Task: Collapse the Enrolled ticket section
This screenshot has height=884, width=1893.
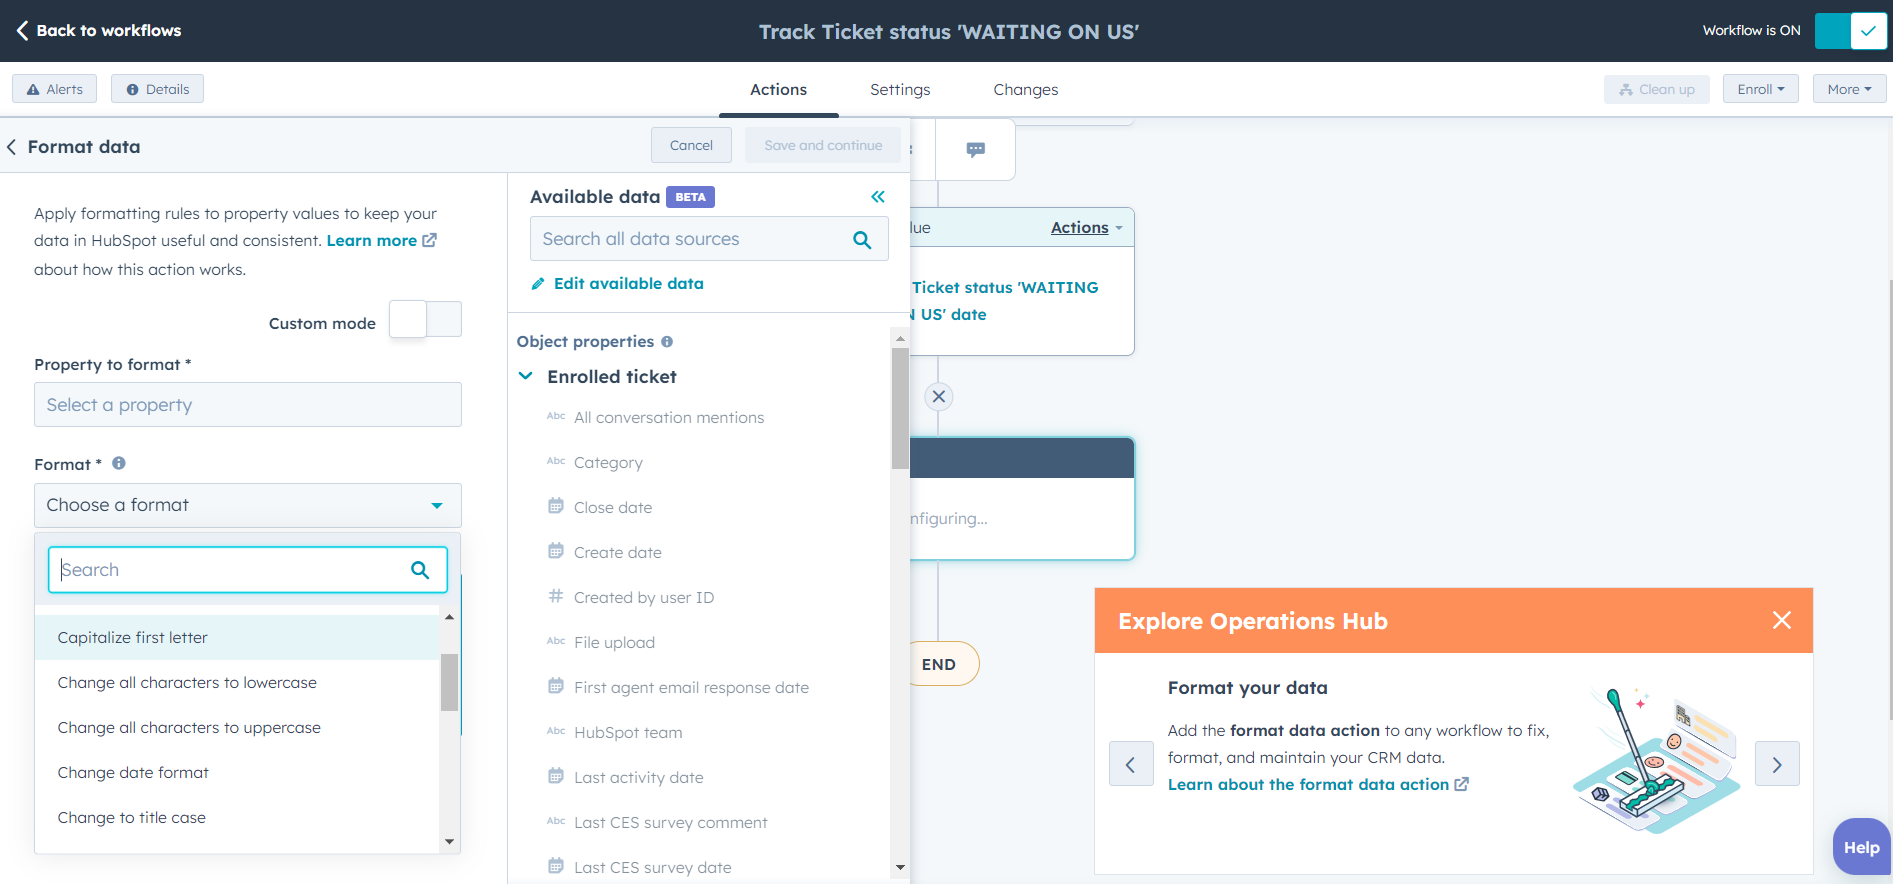Action: [x=526, y=376]
